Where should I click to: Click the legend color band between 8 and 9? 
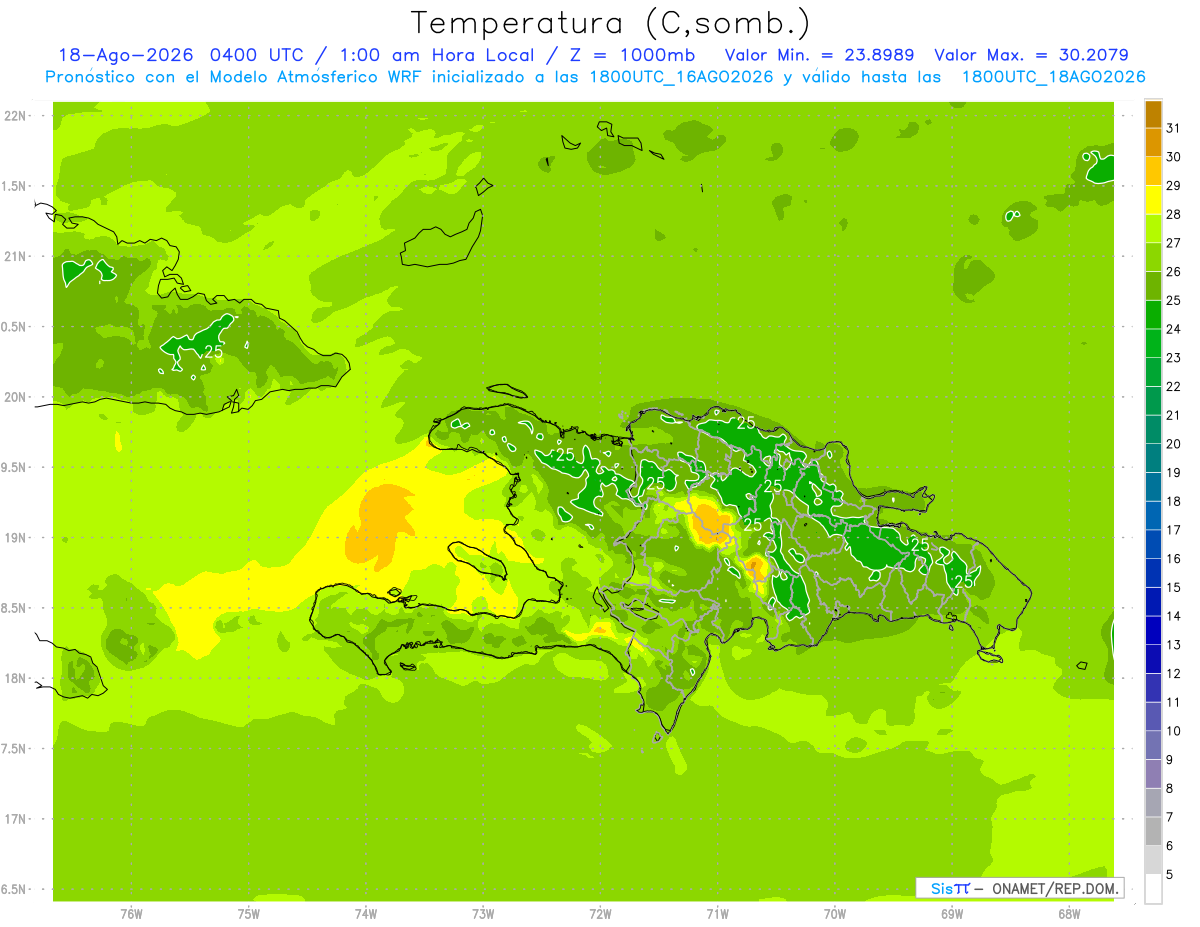point(1153,774)
